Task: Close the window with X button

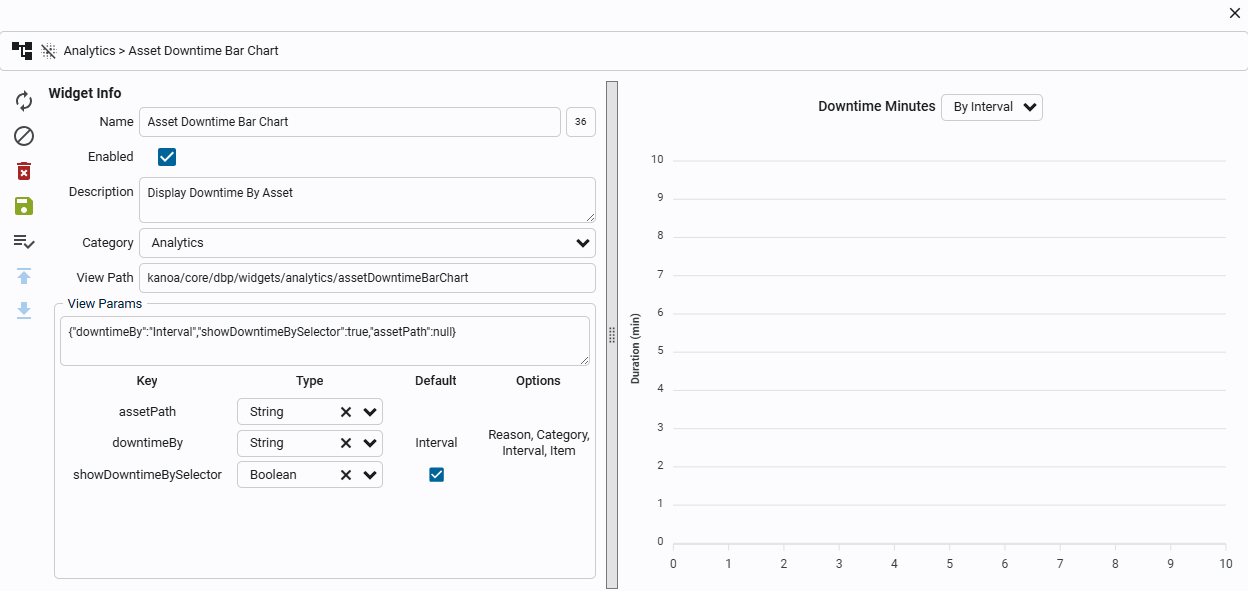Action: click(1234, 13)
